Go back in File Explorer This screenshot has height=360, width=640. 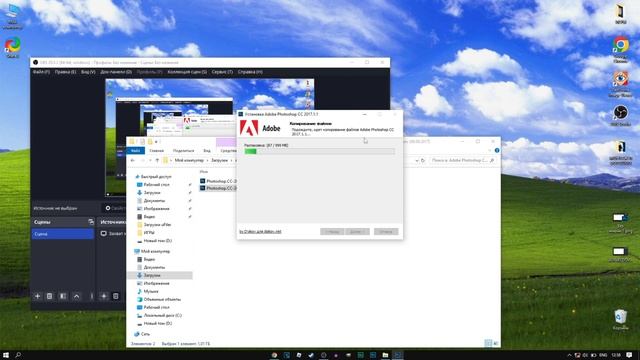click(133, 160)
